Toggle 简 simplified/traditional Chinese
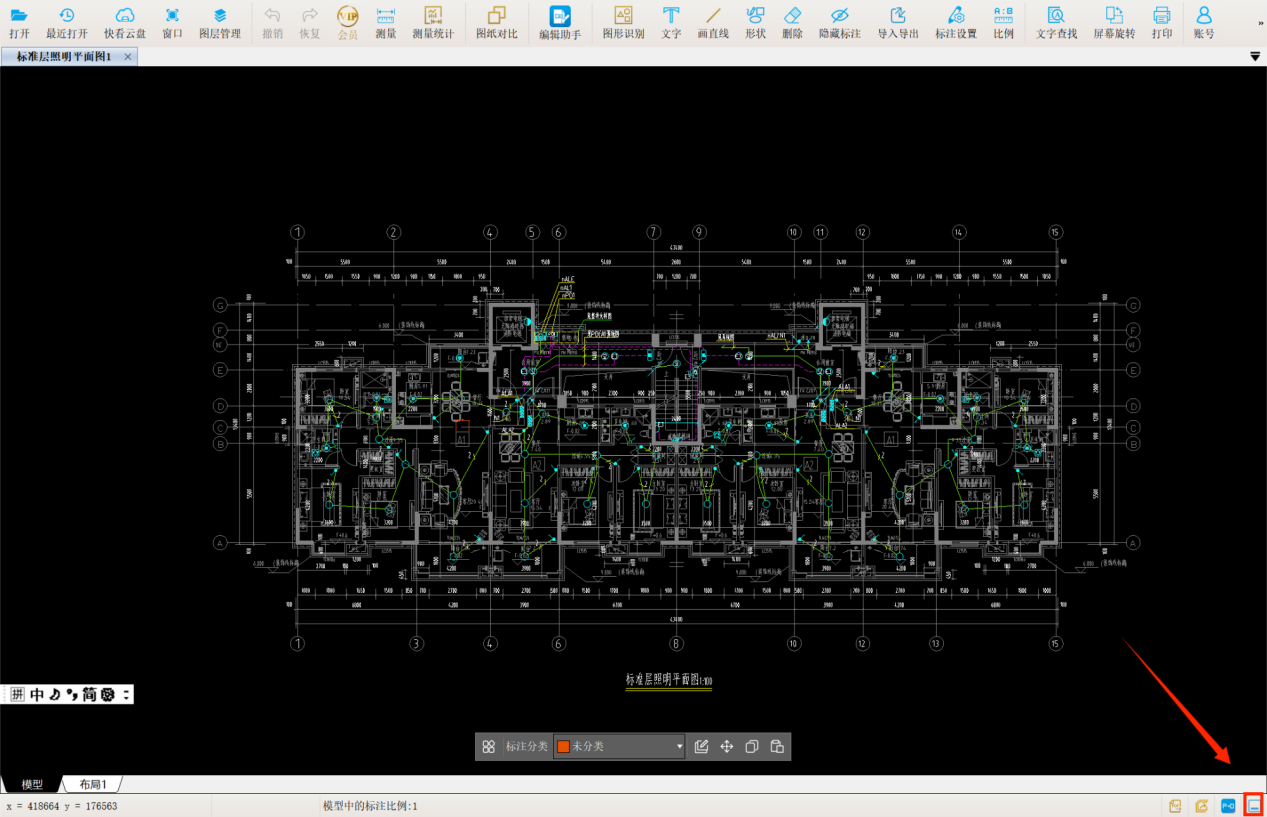Image resolution: width=1267 pixels, height=817 pixels. tap(89, 695)
